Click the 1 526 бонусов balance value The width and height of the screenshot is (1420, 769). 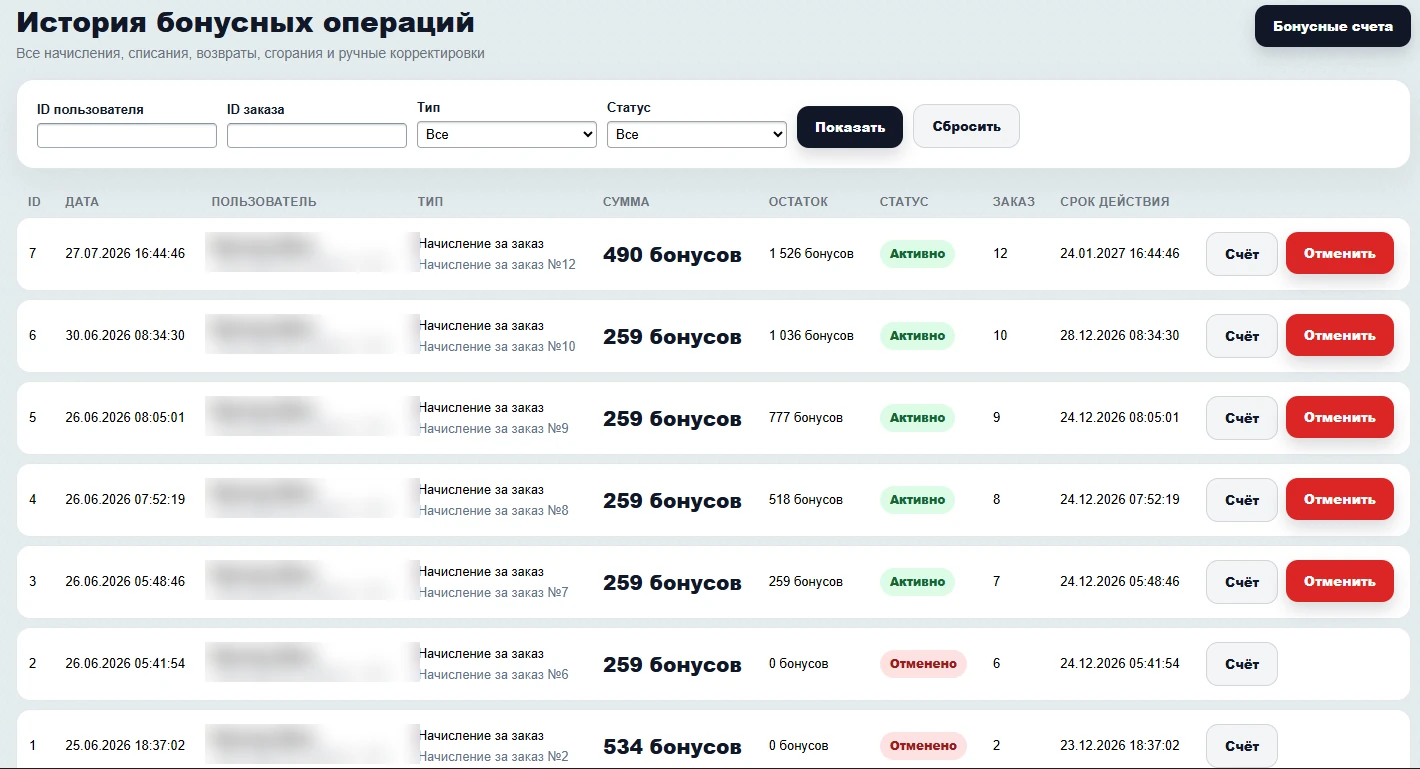(x=811, y=254)
